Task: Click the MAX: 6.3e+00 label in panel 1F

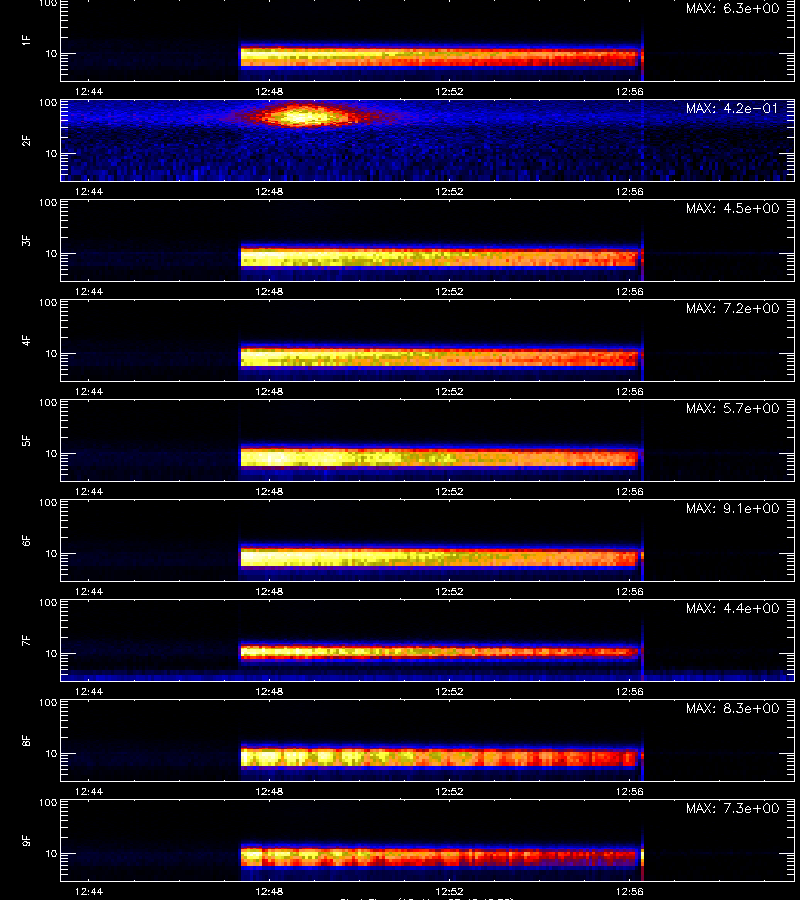Action: coord(732,9)
